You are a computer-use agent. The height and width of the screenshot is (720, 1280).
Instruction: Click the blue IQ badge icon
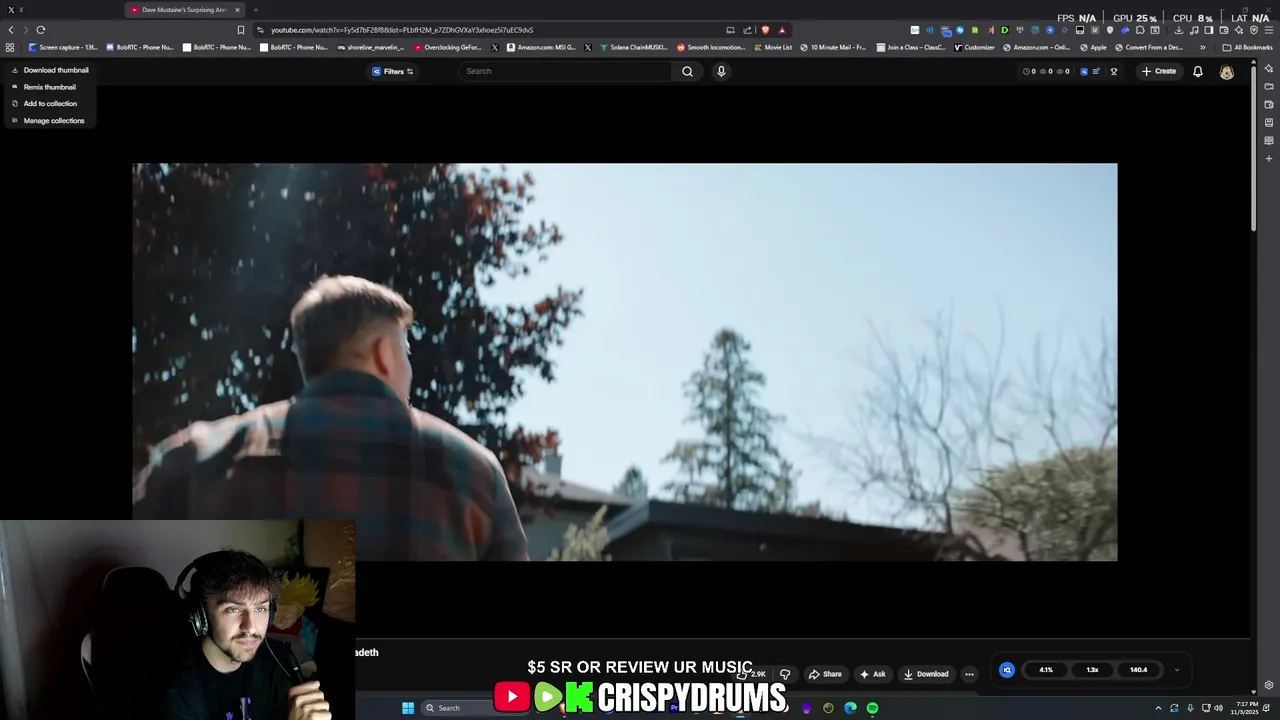1007,670
